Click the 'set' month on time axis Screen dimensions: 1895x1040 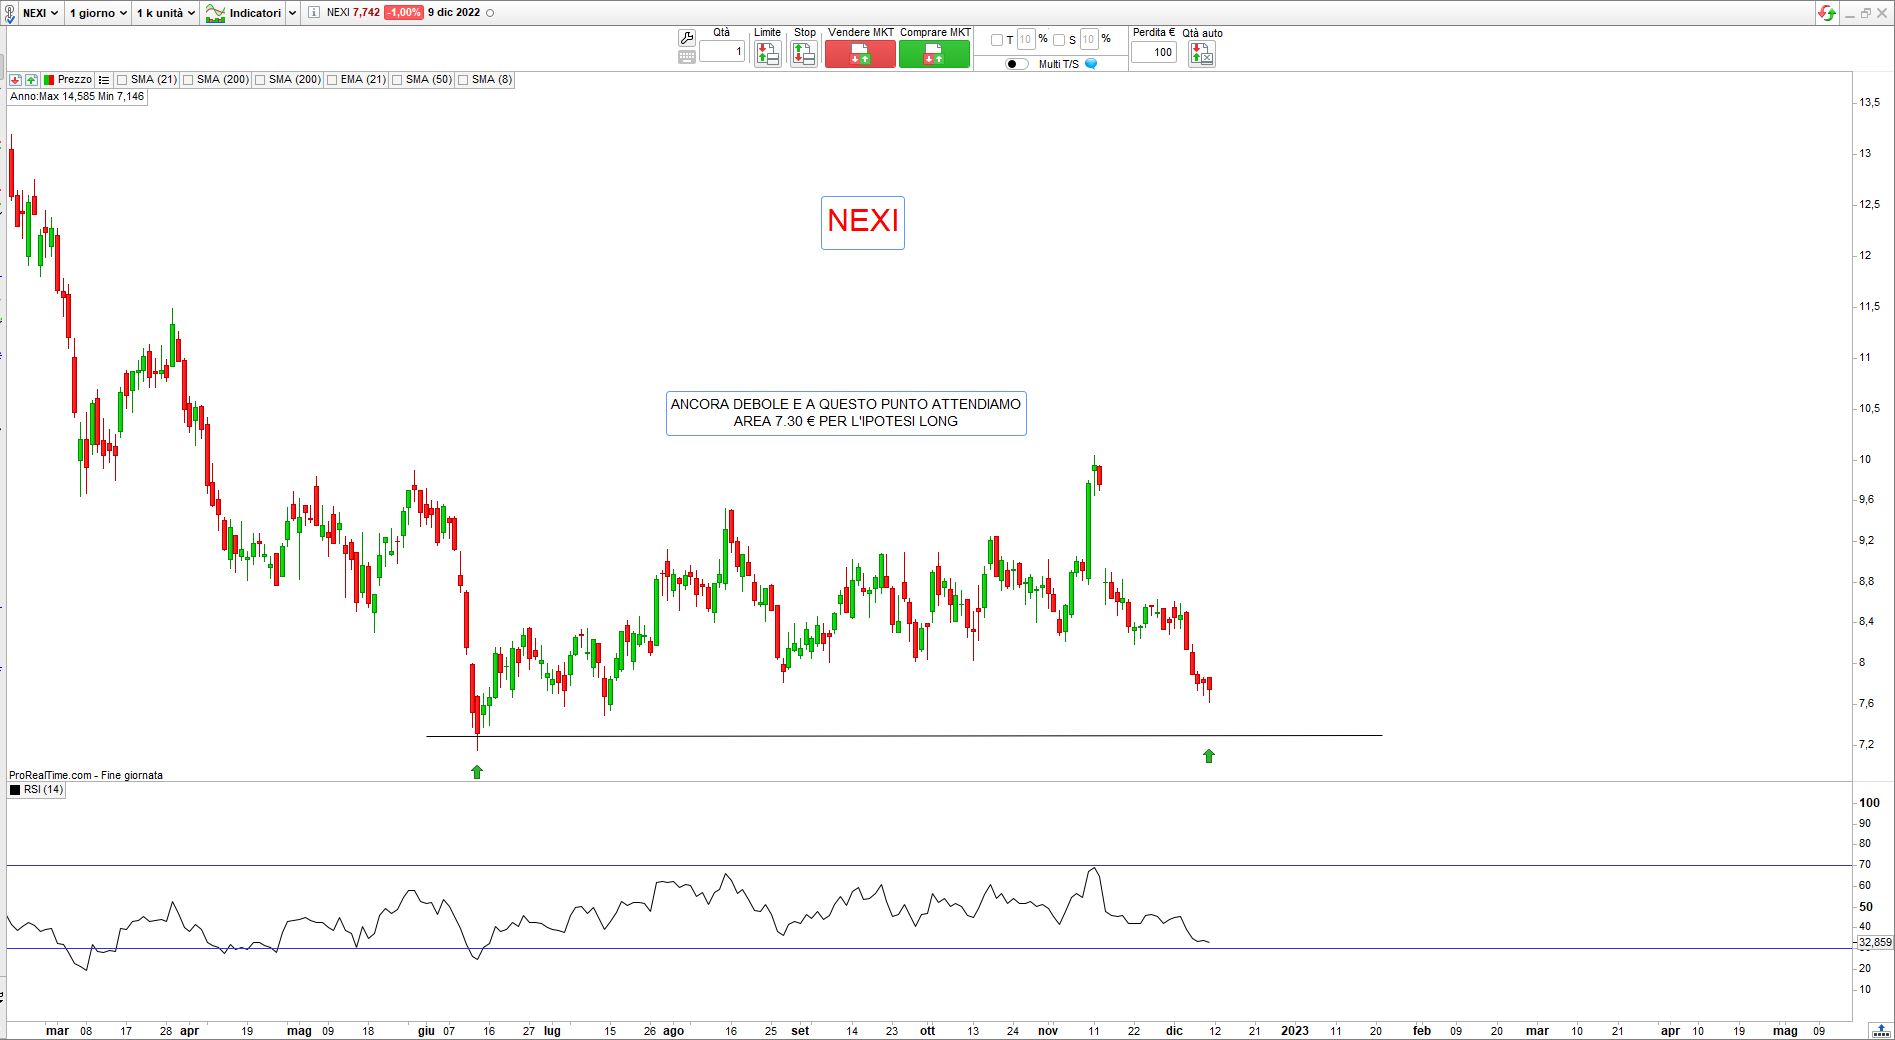(x=800, y=1031)
